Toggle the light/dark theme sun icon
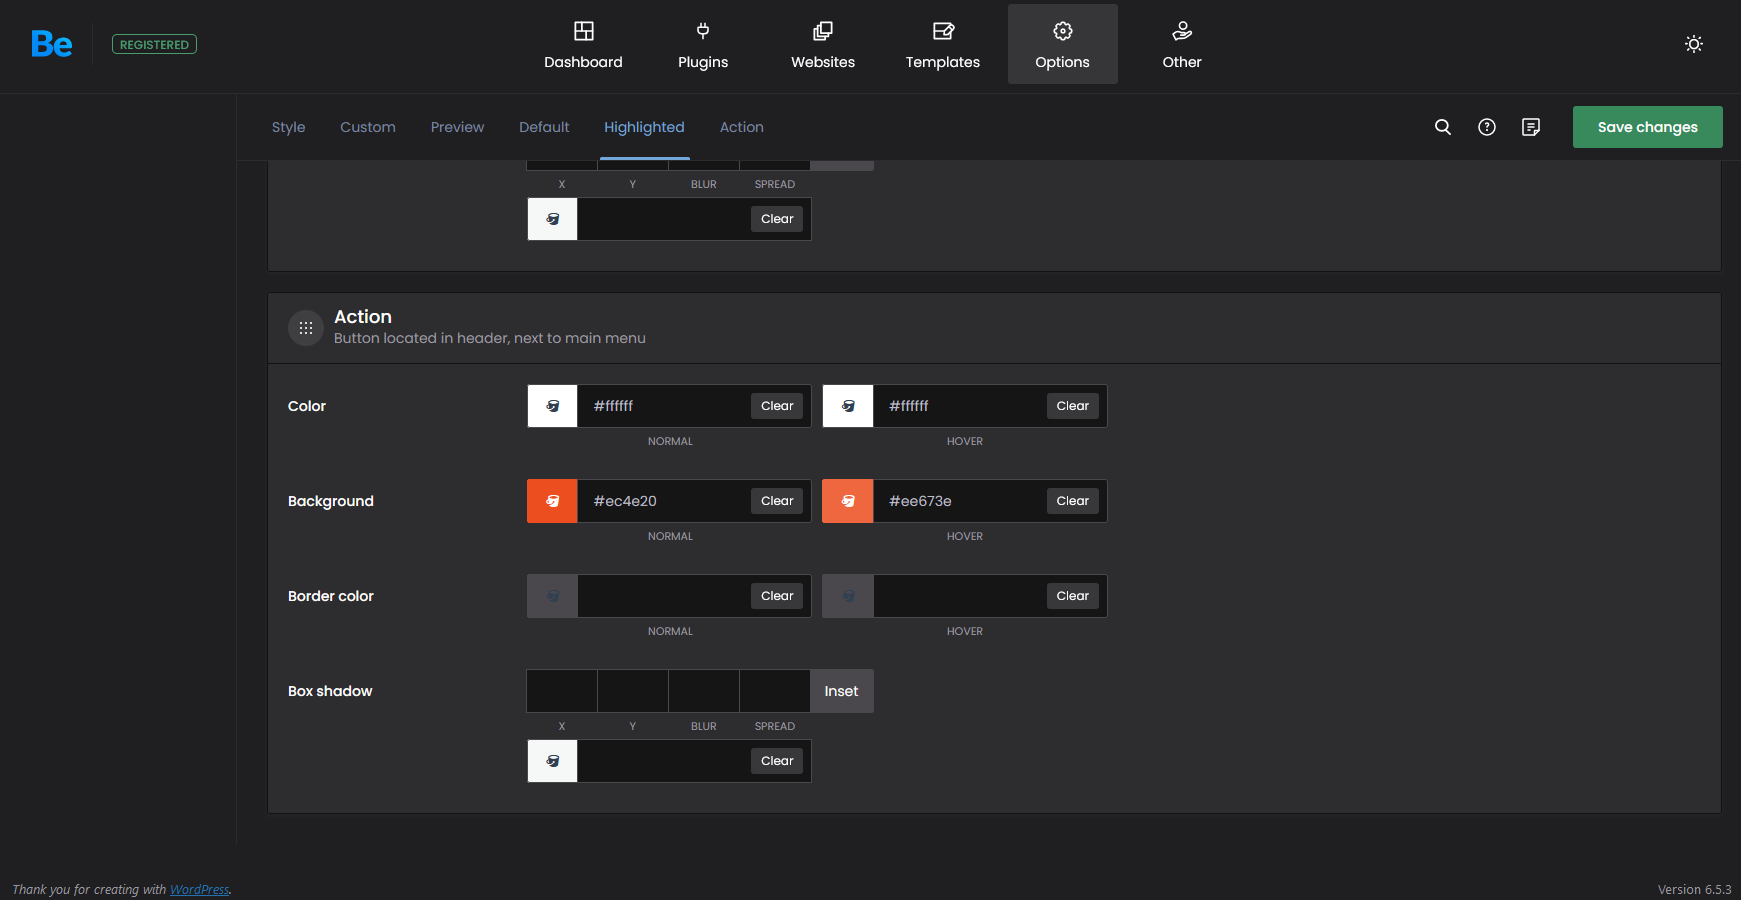The height and width of the screenshot is (900, 1741). coord(1694,44)
